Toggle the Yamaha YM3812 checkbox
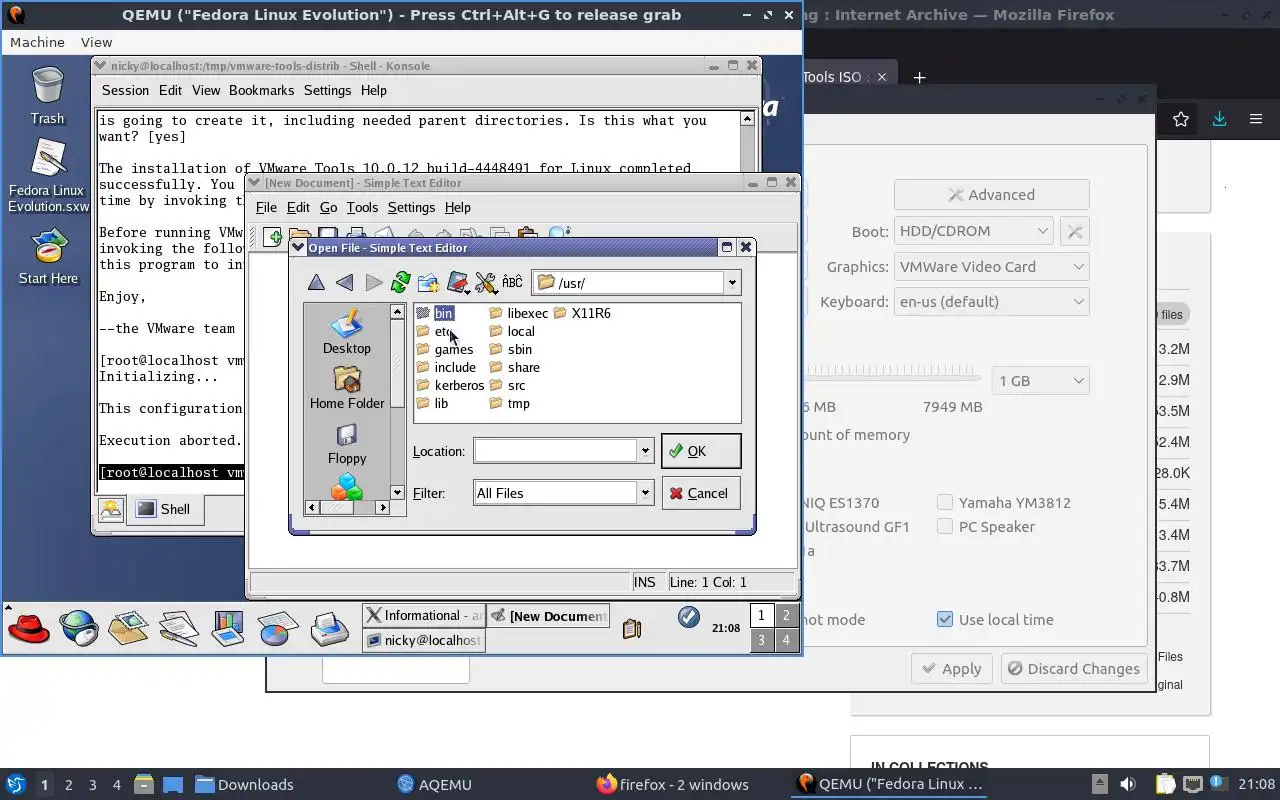1280x800 pixels. click(945, 502)
